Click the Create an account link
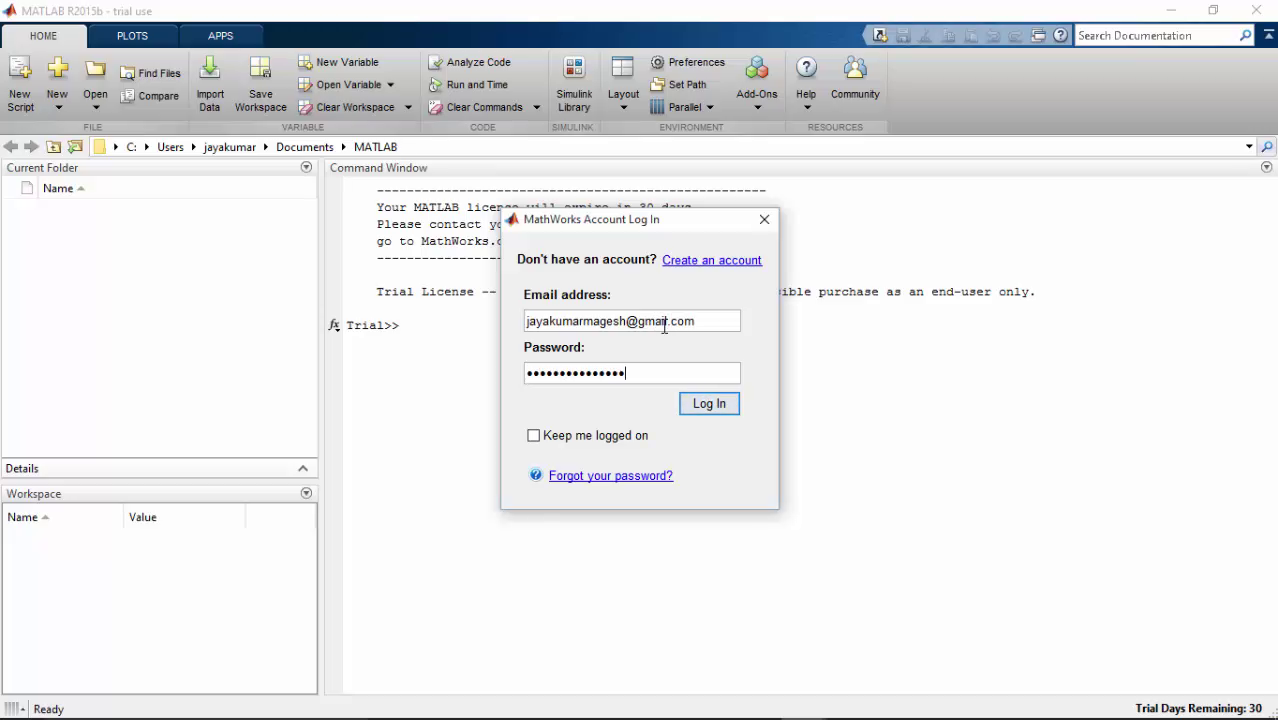The image size is (1278, 720). click(x=712, y=260)
